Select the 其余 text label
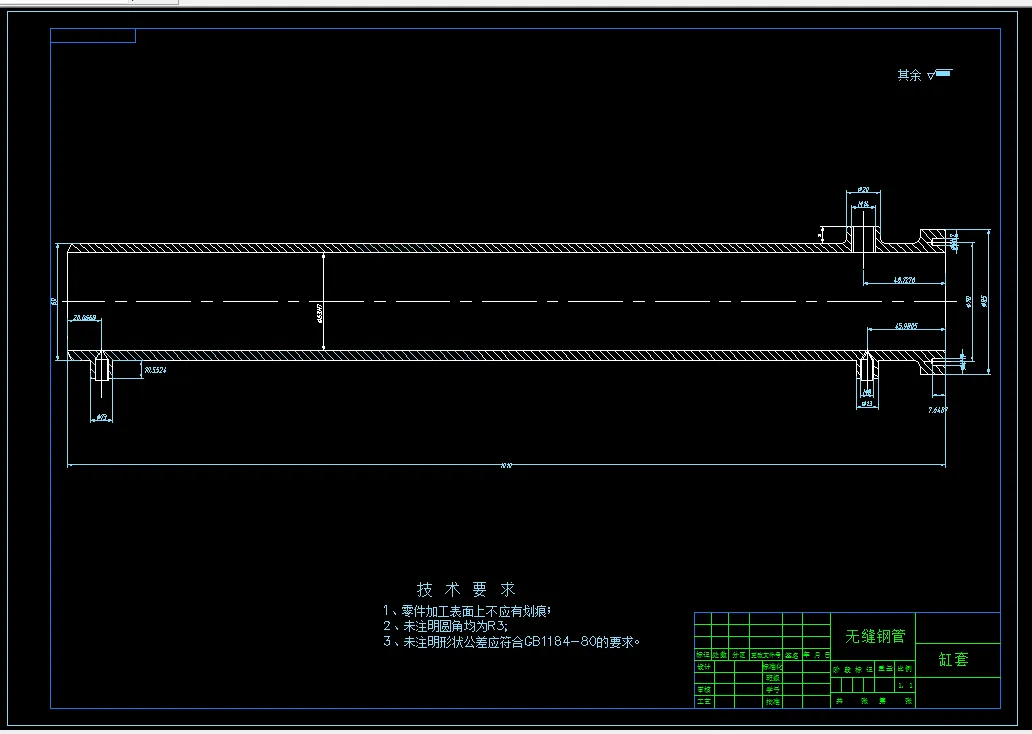Image resolution: width=1032 pixels, height=734 pixels. point(910,75)
